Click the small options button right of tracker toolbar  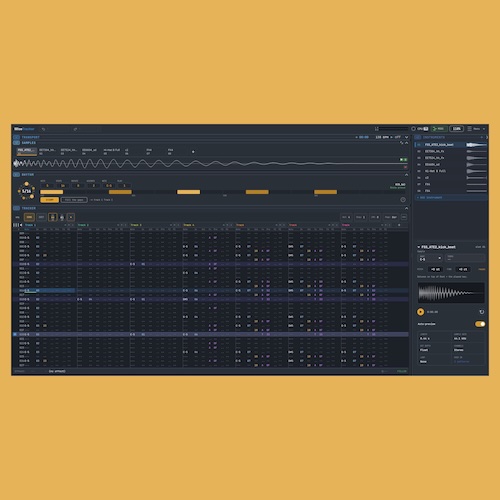(404, 217)
